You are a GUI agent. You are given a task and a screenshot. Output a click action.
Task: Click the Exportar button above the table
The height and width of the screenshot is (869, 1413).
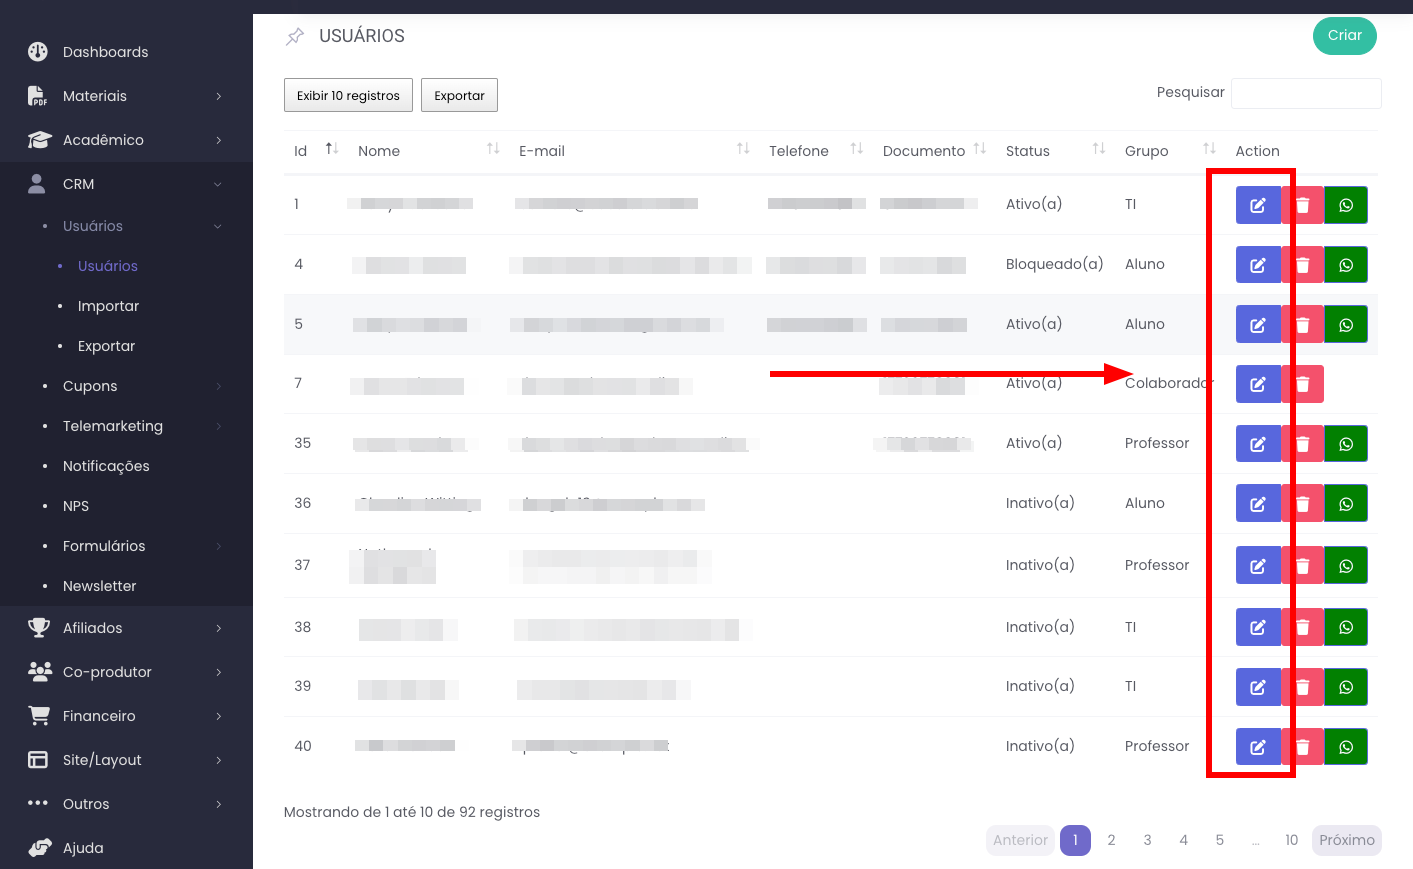coord(459,96)
